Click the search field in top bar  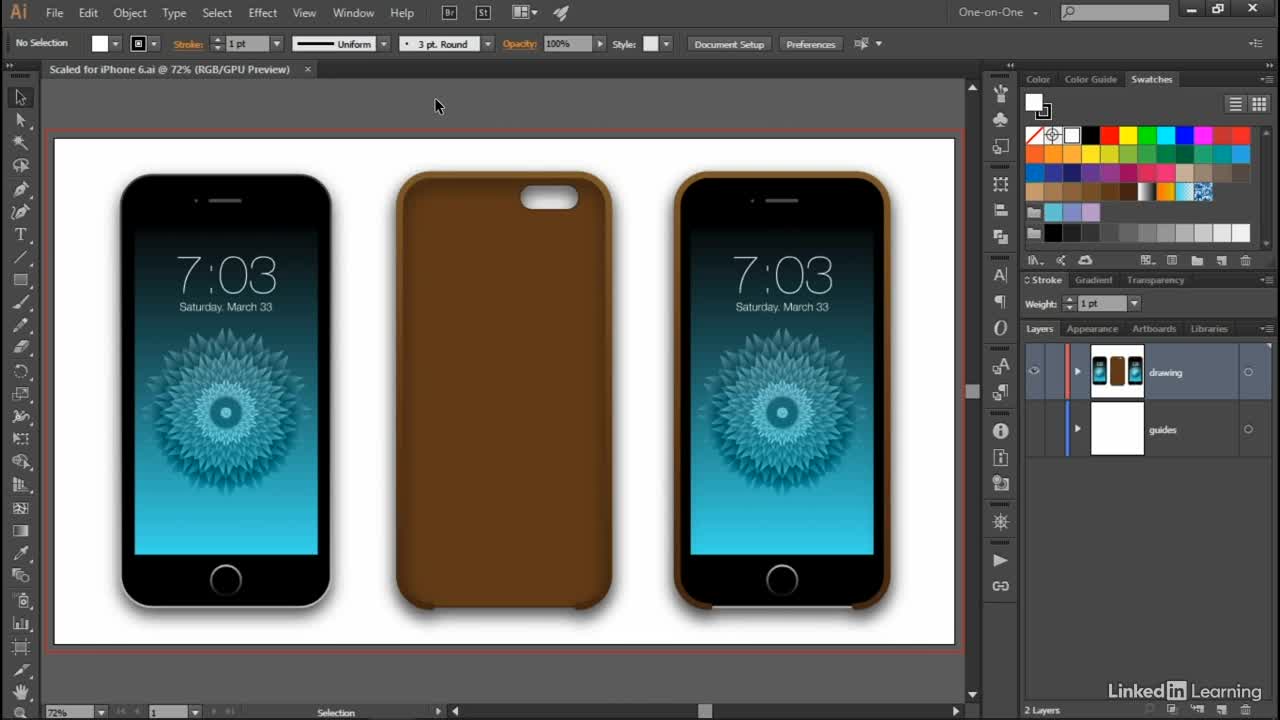1115,13
